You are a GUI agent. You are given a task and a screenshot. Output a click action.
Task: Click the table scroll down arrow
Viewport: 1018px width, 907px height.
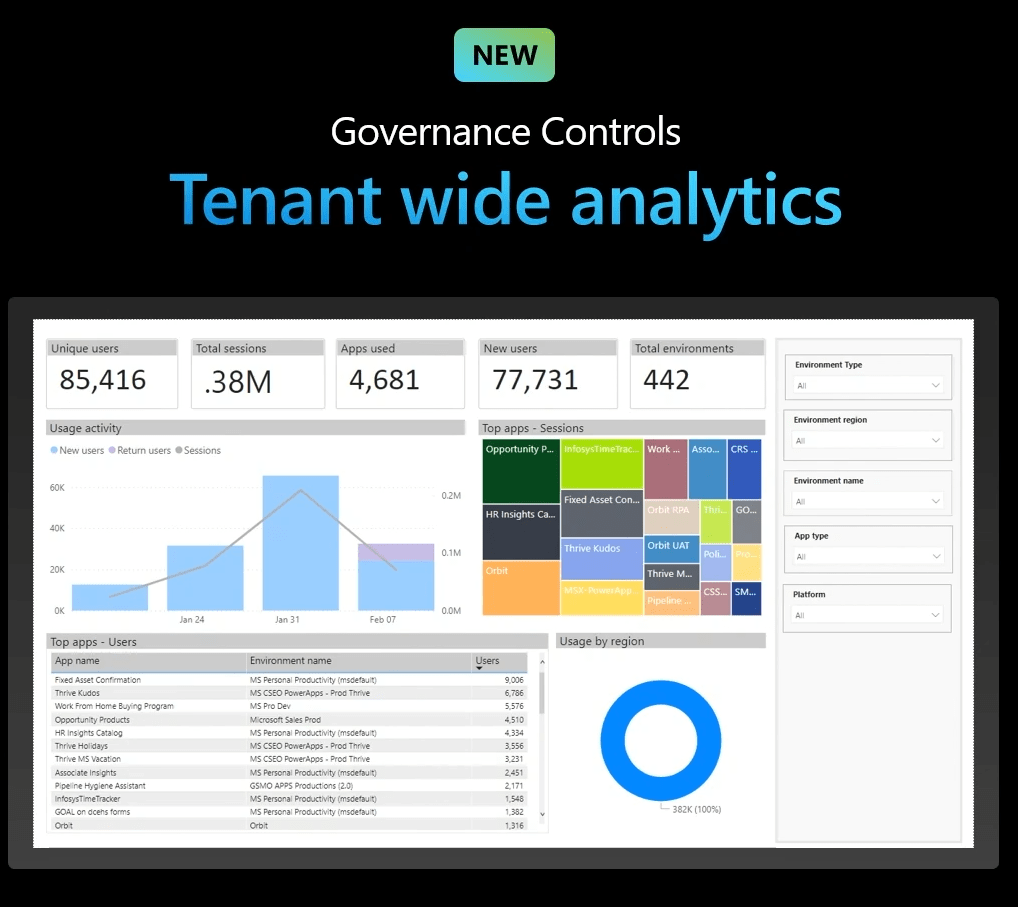[x=543, y=815]
